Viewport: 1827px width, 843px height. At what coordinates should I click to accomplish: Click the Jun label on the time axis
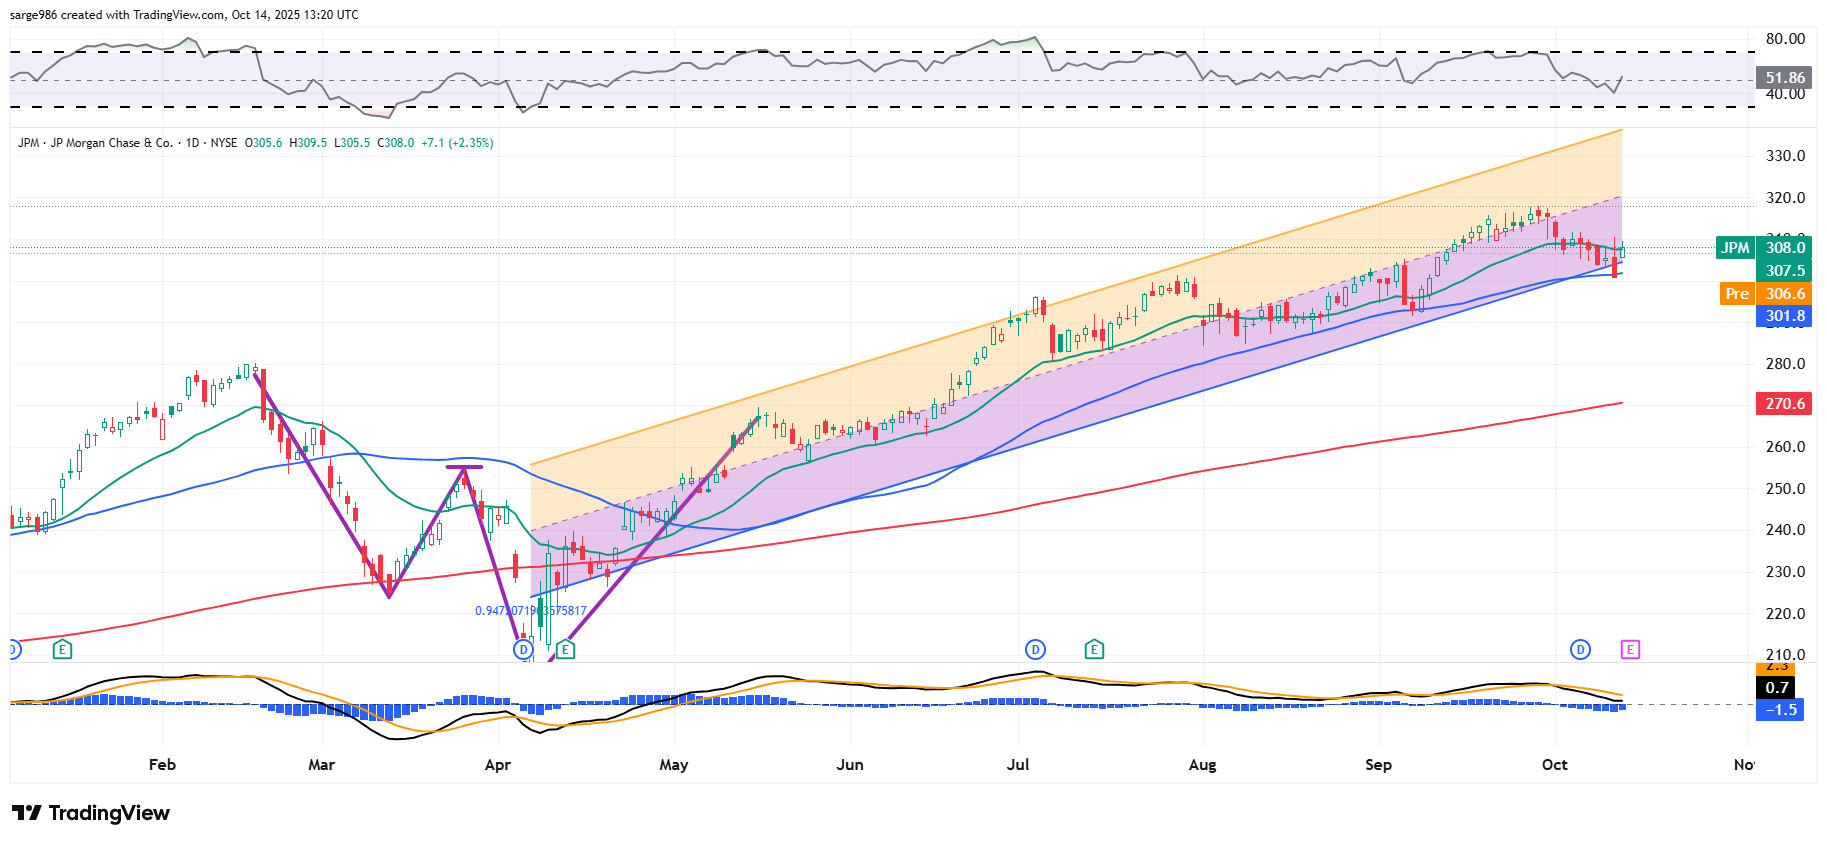point(849,765)
